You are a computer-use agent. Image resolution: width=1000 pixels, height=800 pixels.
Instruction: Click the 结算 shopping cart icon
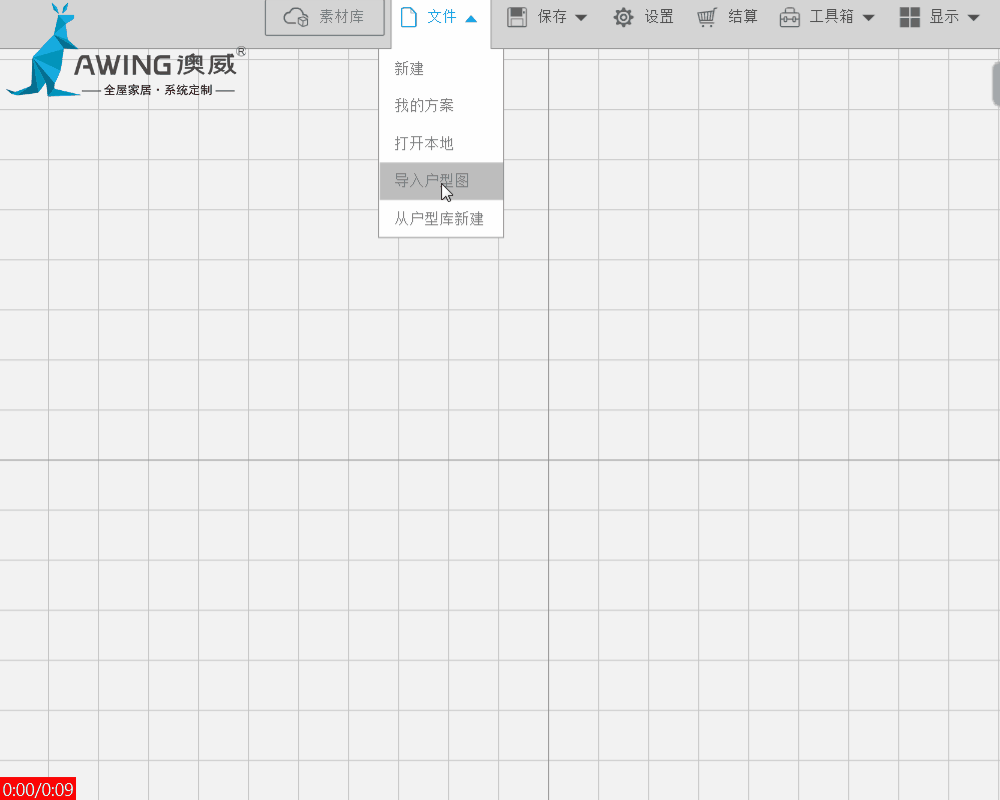coord(707,17)
